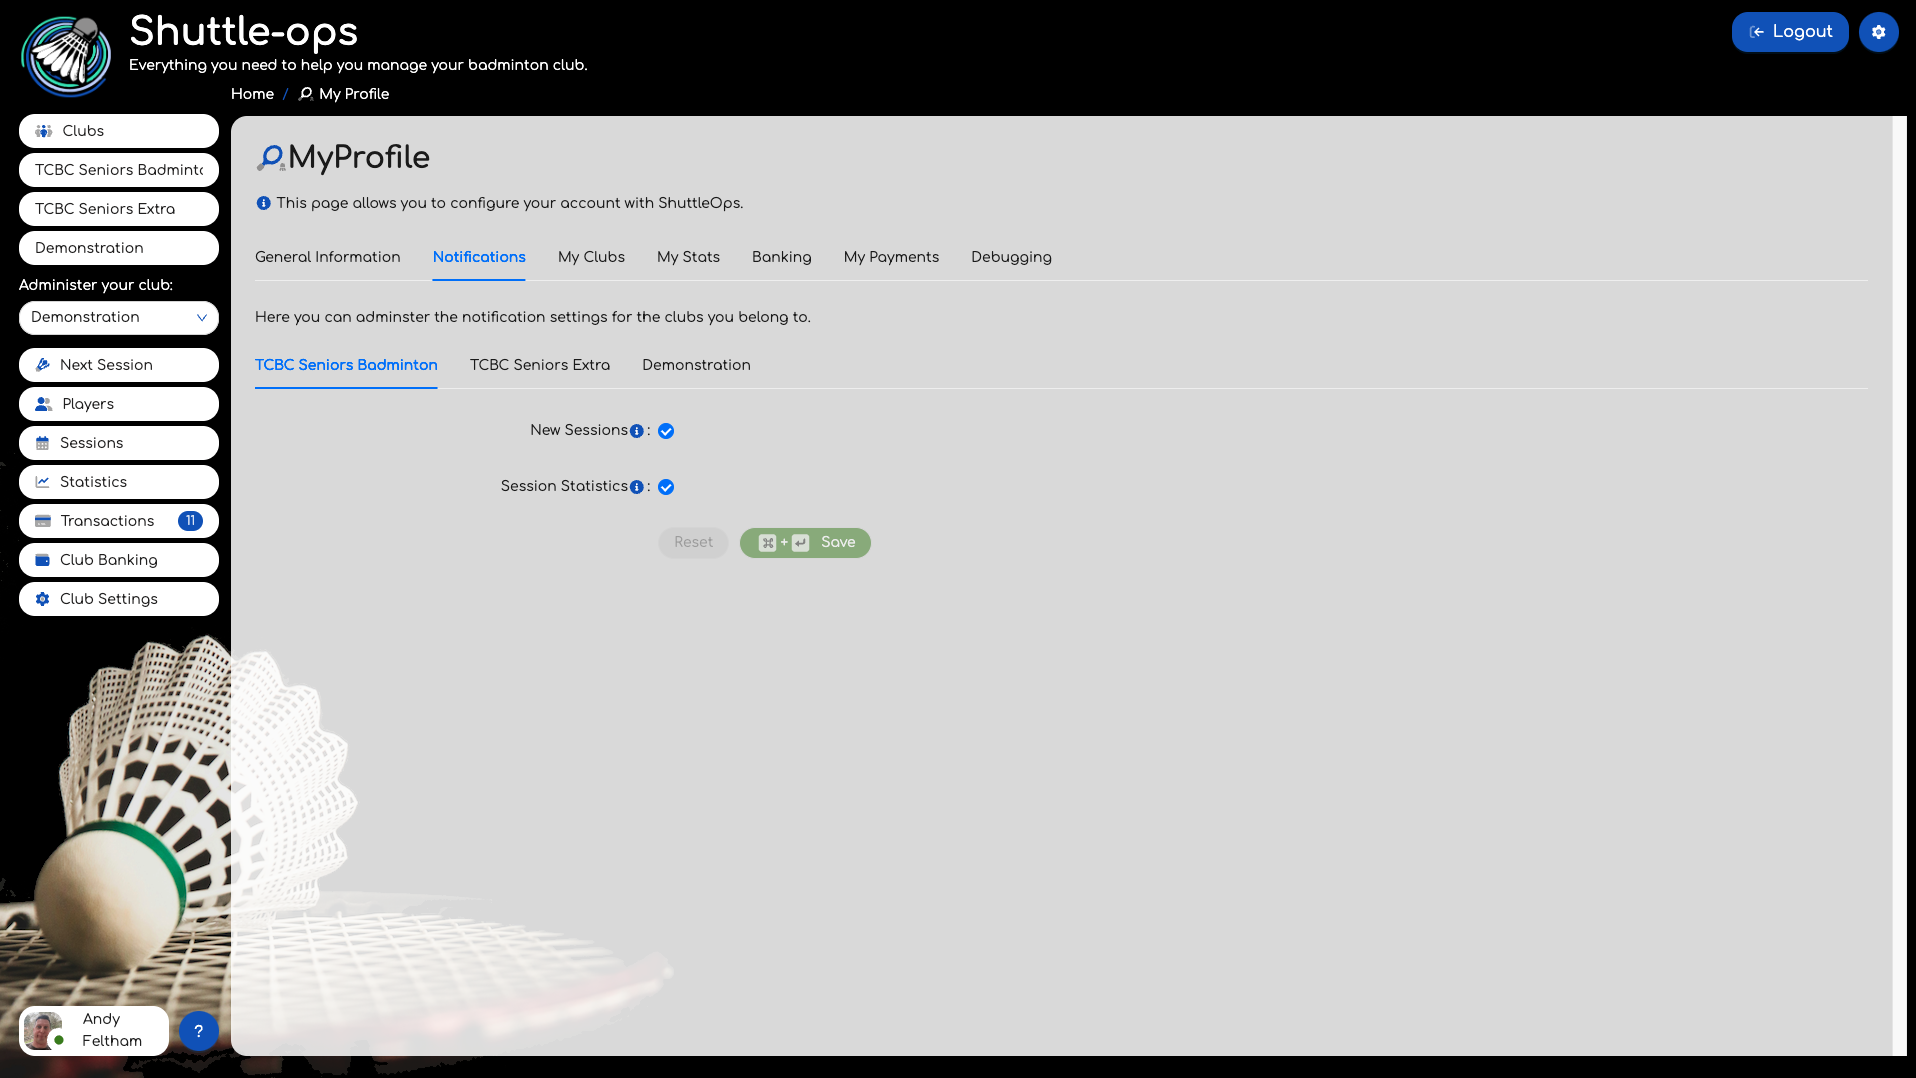1916x1078 pixels.
Task: Click the Reset button
Action: point(693,543)
